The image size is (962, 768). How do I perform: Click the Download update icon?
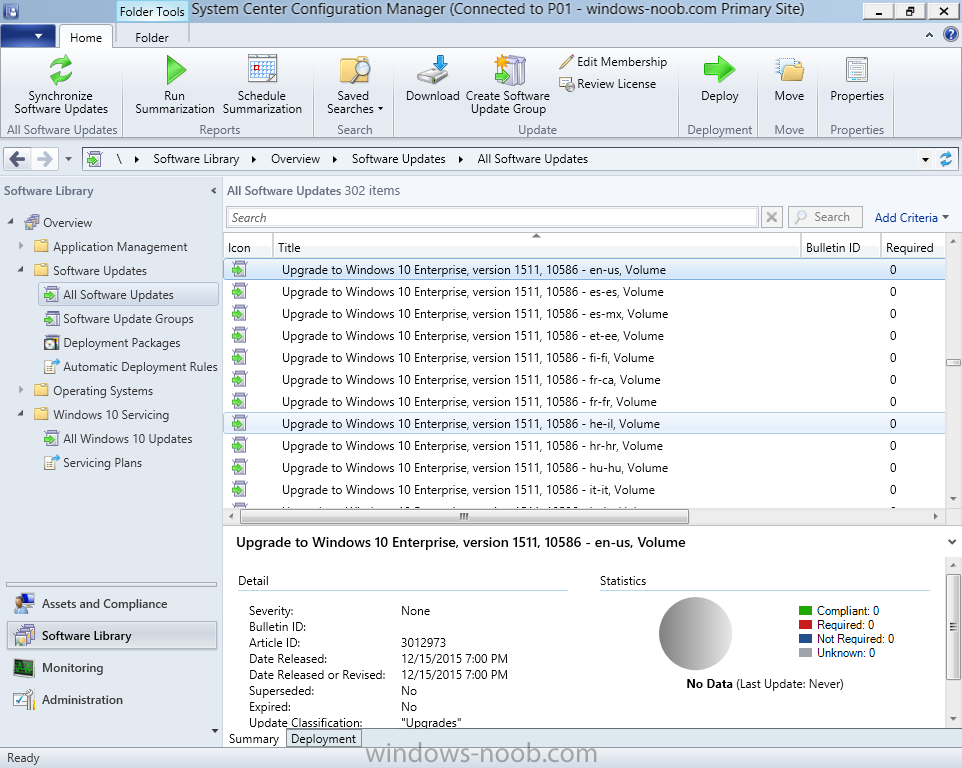click(x=433, y=69)
